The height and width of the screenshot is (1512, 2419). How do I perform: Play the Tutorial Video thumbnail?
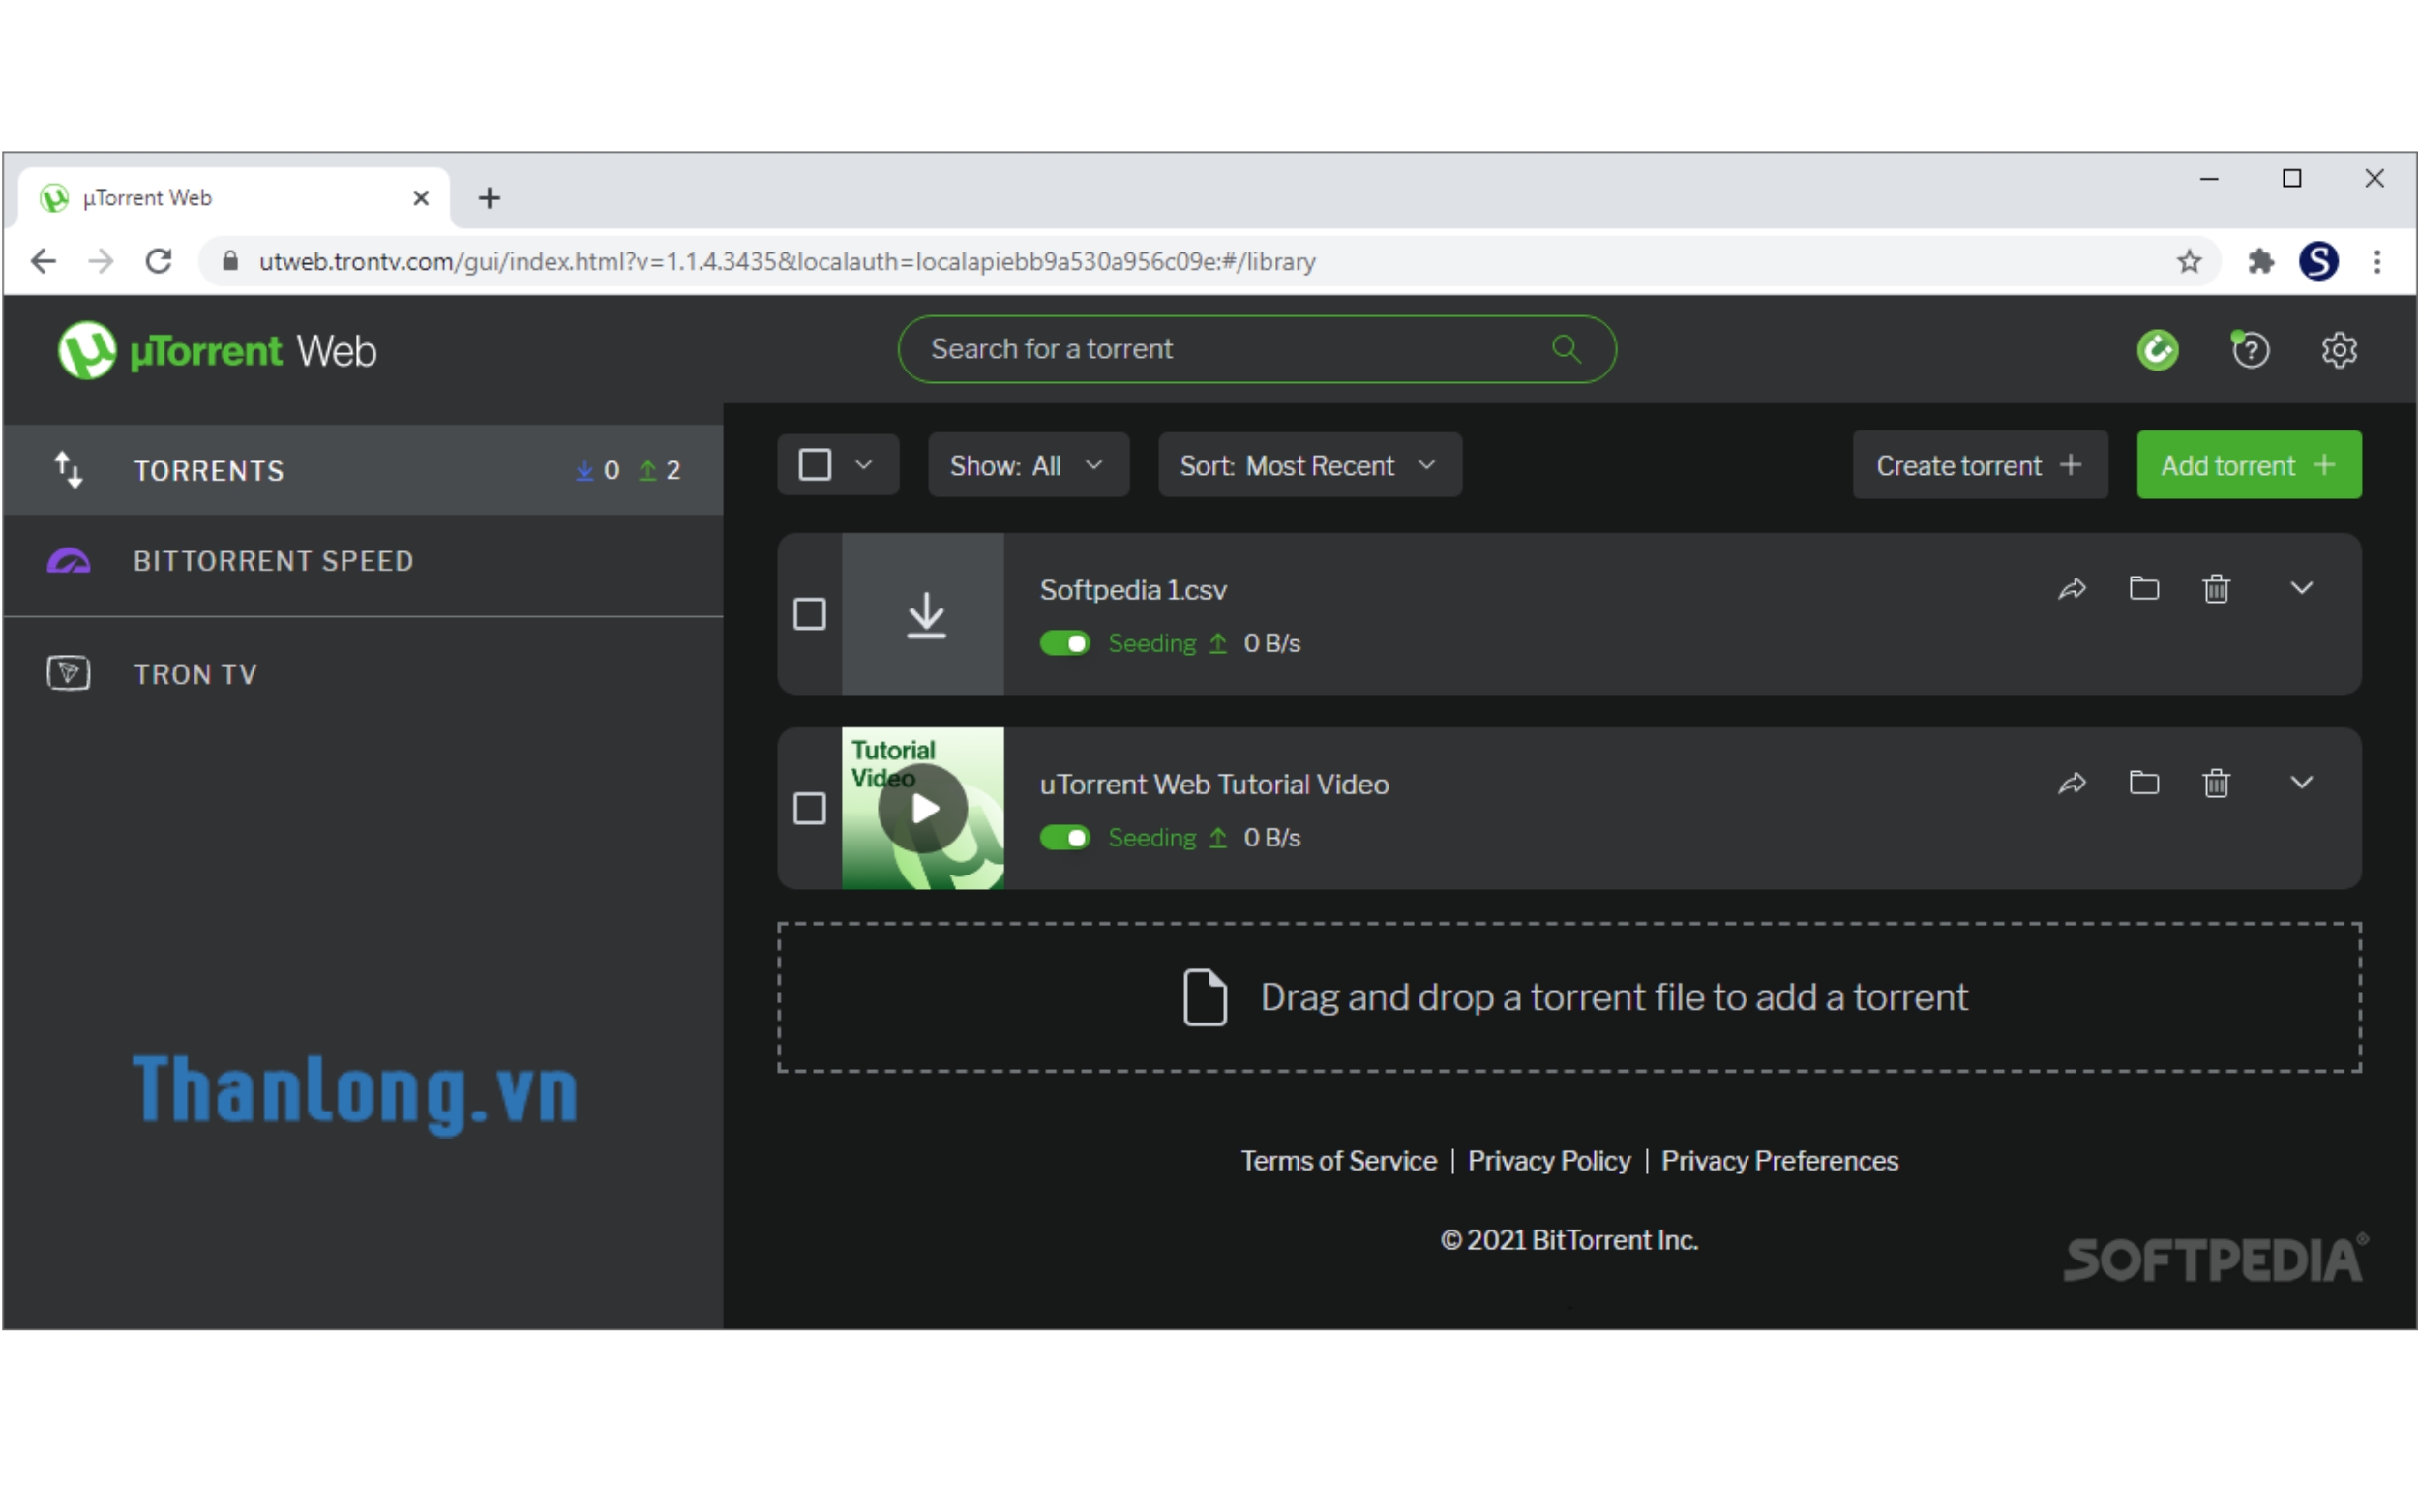(923, 808)
